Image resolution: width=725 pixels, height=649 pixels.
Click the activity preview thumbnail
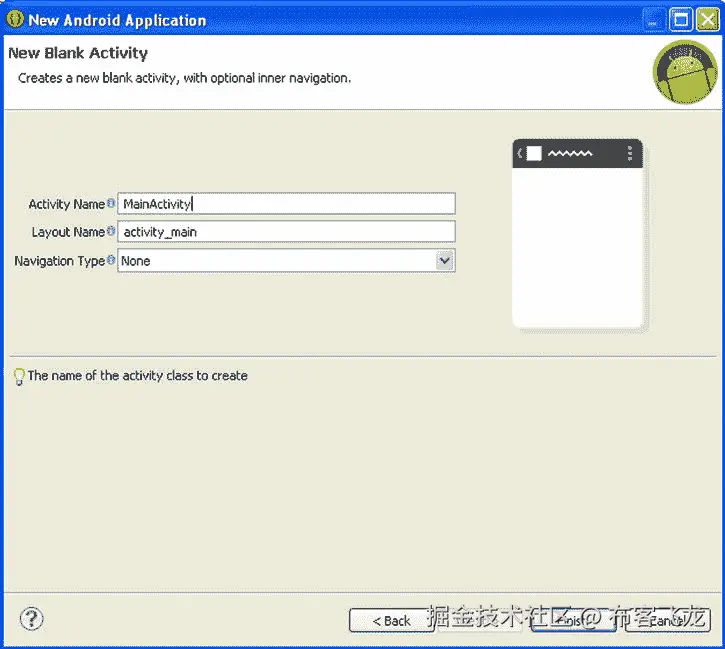click(578, 234)
